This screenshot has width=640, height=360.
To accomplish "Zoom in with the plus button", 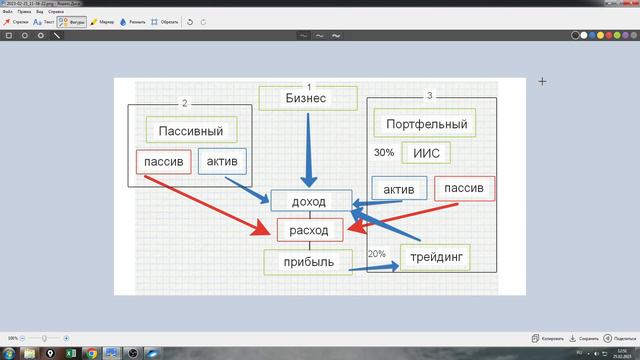I will [66, 338].
